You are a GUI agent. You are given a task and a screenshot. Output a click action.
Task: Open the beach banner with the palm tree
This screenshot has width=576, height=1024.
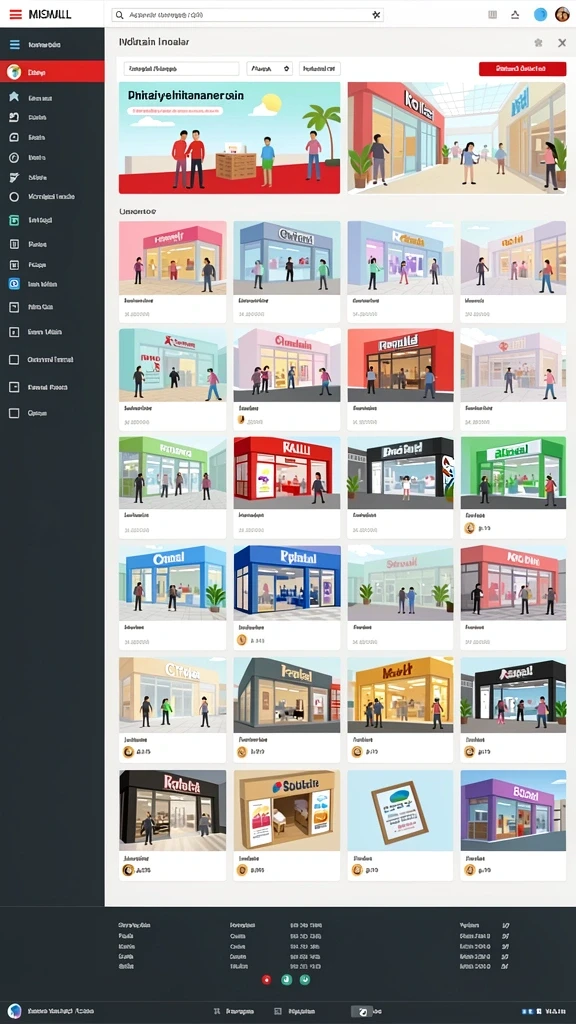[229, 138]
